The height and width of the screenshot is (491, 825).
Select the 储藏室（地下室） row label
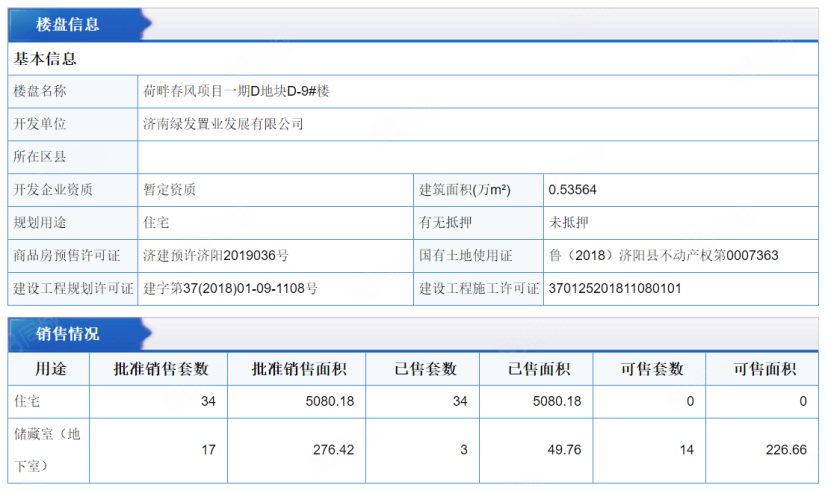tap(47, 450)
